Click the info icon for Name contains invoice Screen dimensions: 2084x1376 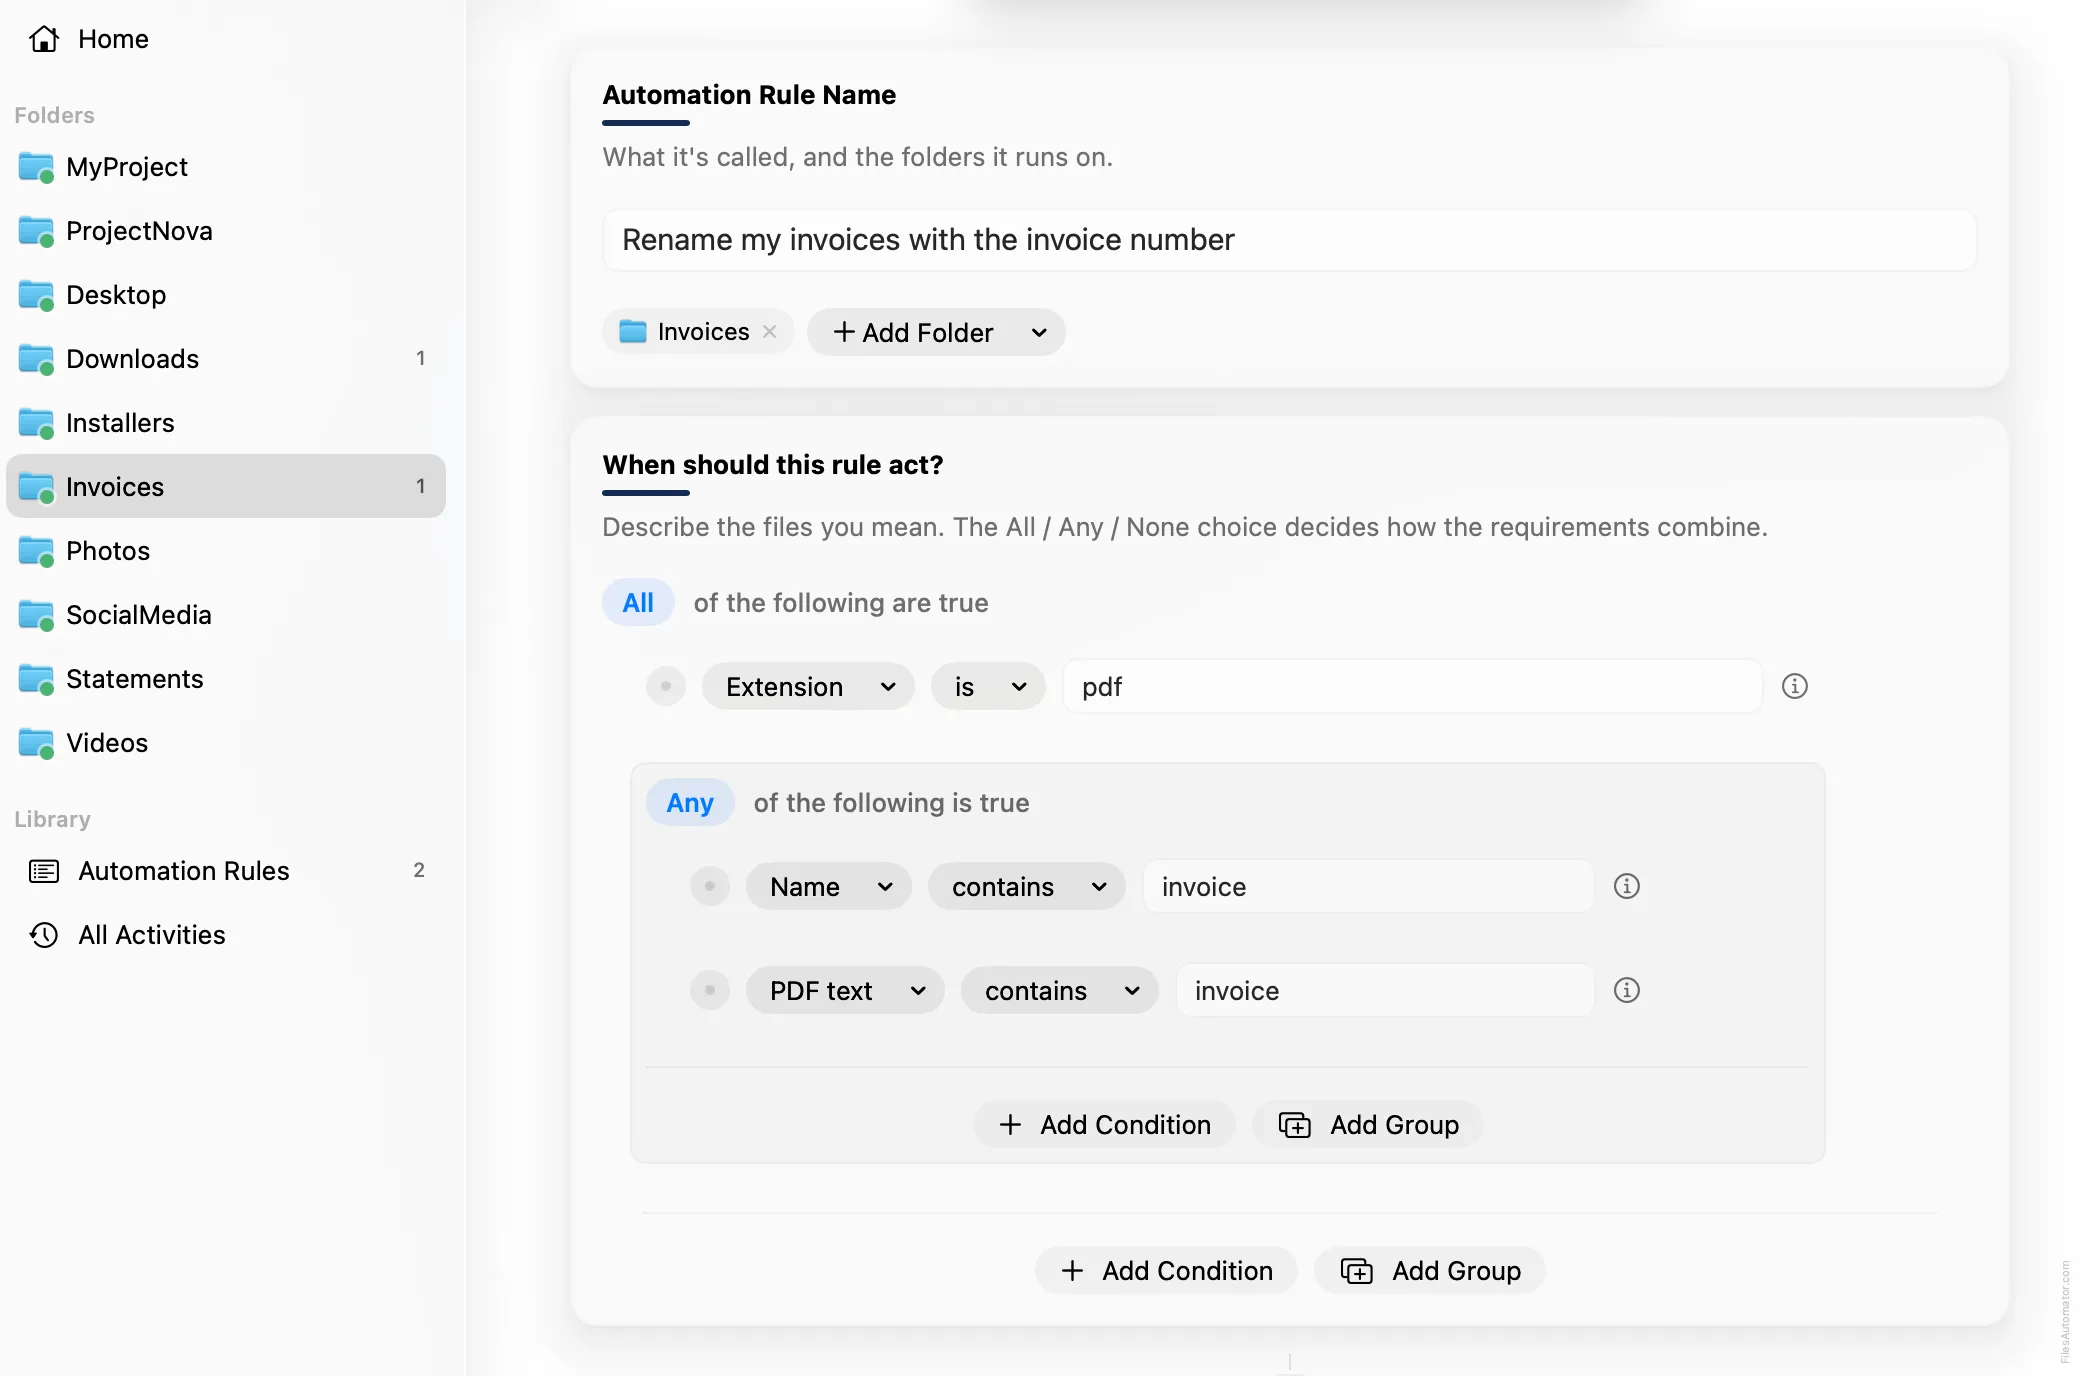(1627, 886)
